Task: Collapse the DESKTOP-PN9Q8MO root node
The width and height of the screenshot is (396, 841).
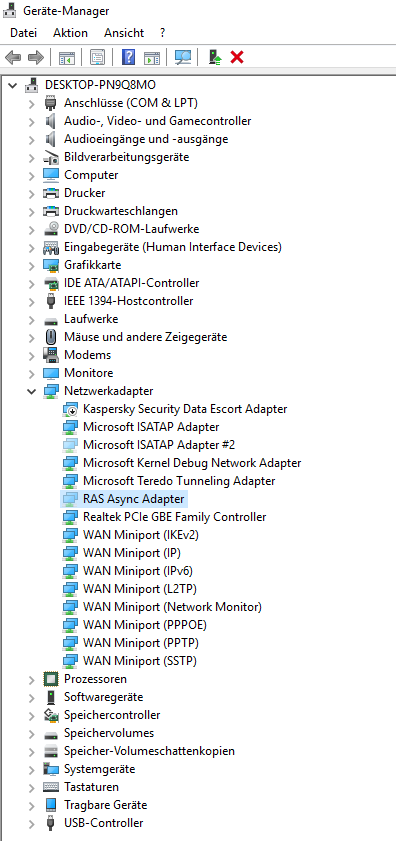Action: point(13,85)
